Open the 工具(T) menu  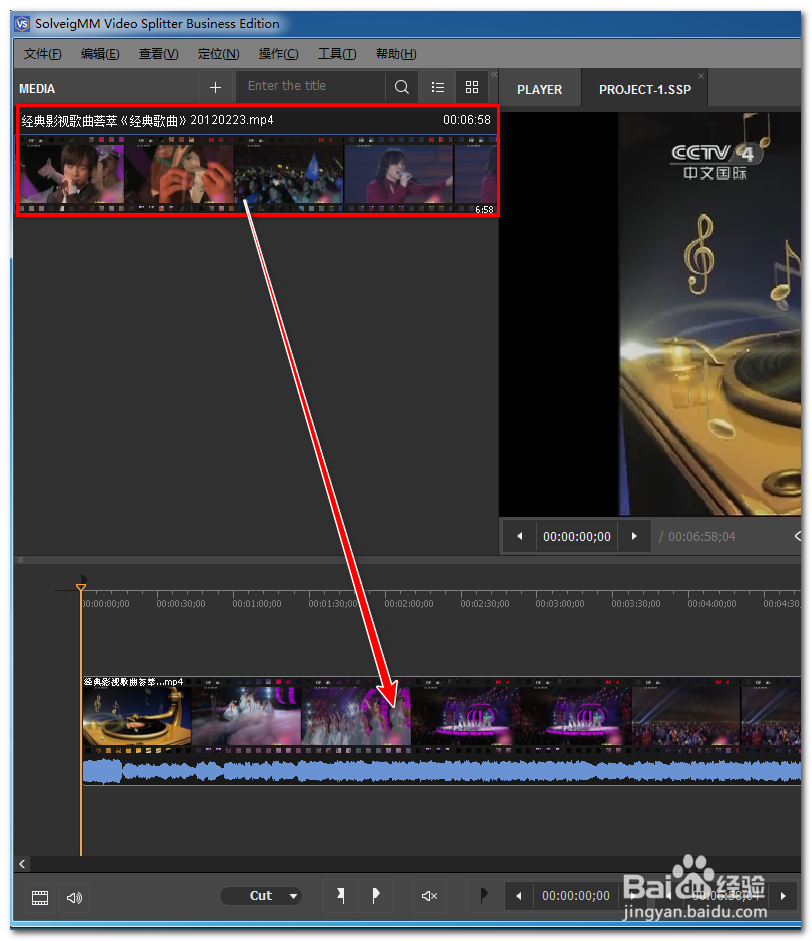pos(337,54)
